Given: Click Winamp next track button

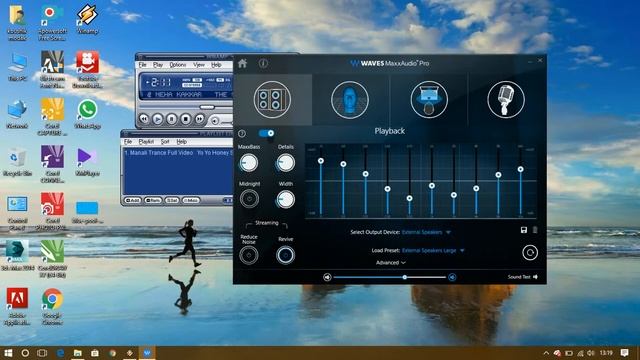Looking at the screenshot, I should [199, 119].
